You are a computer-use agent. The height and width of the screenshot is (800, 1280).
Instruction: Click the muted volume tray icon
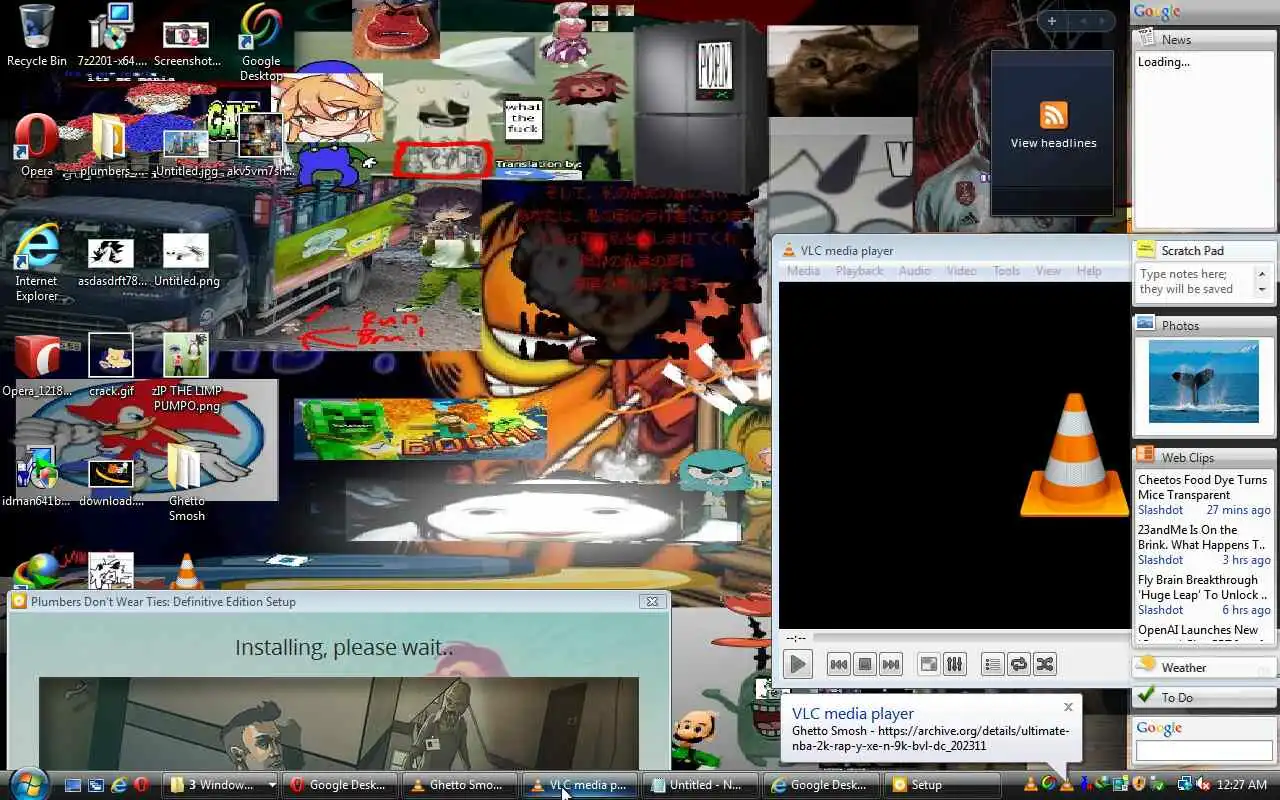point(1203,785)
